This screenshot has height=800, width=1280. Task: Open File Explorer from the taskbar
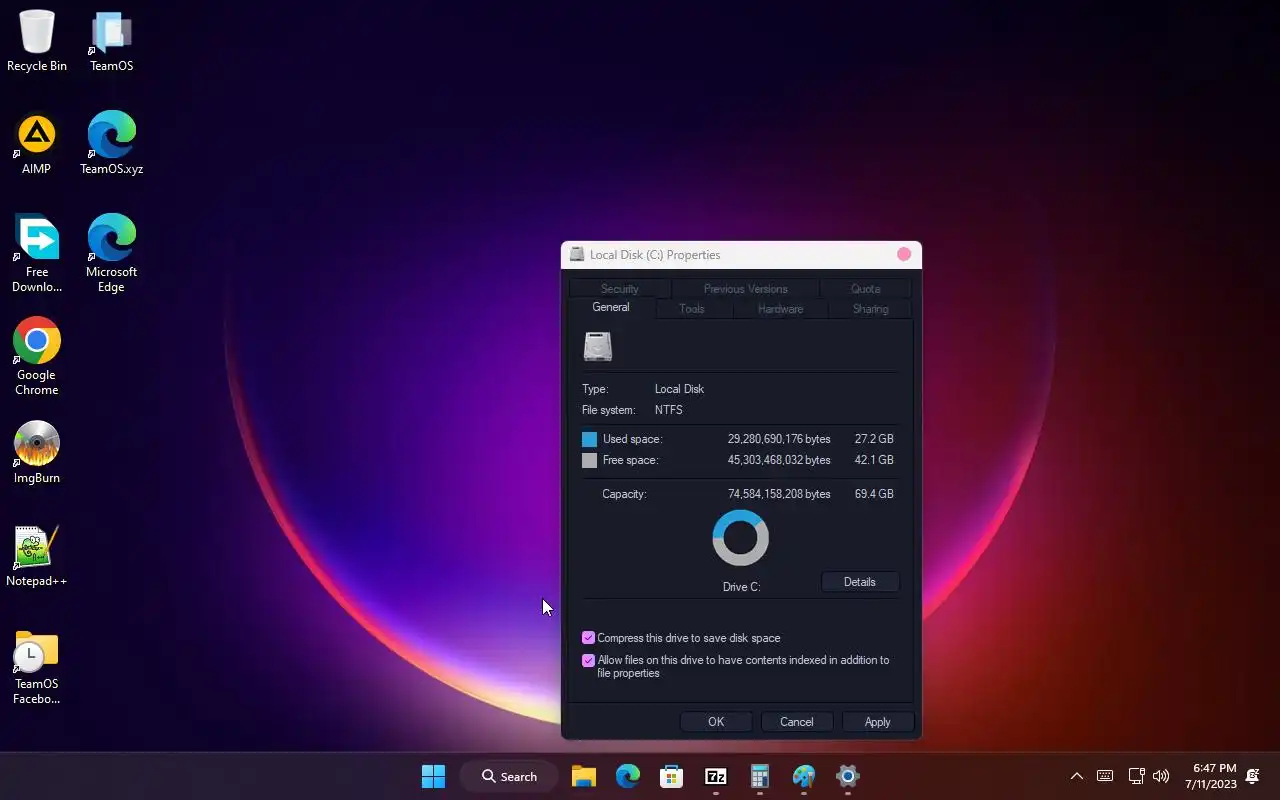(x=584, y=776)
